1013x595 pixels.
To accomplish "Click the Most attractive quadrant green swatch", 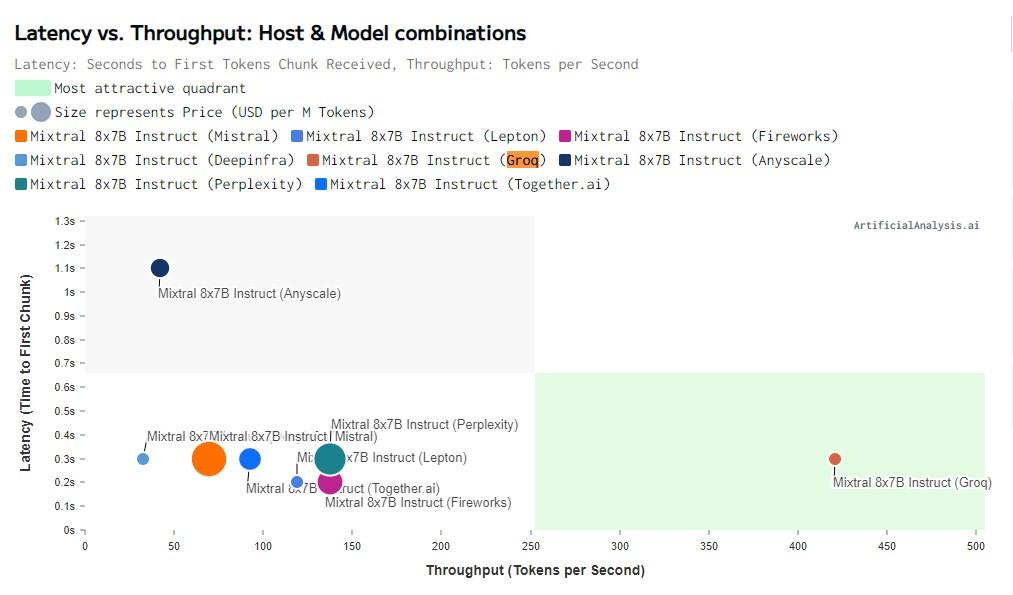I will [32, 88].
